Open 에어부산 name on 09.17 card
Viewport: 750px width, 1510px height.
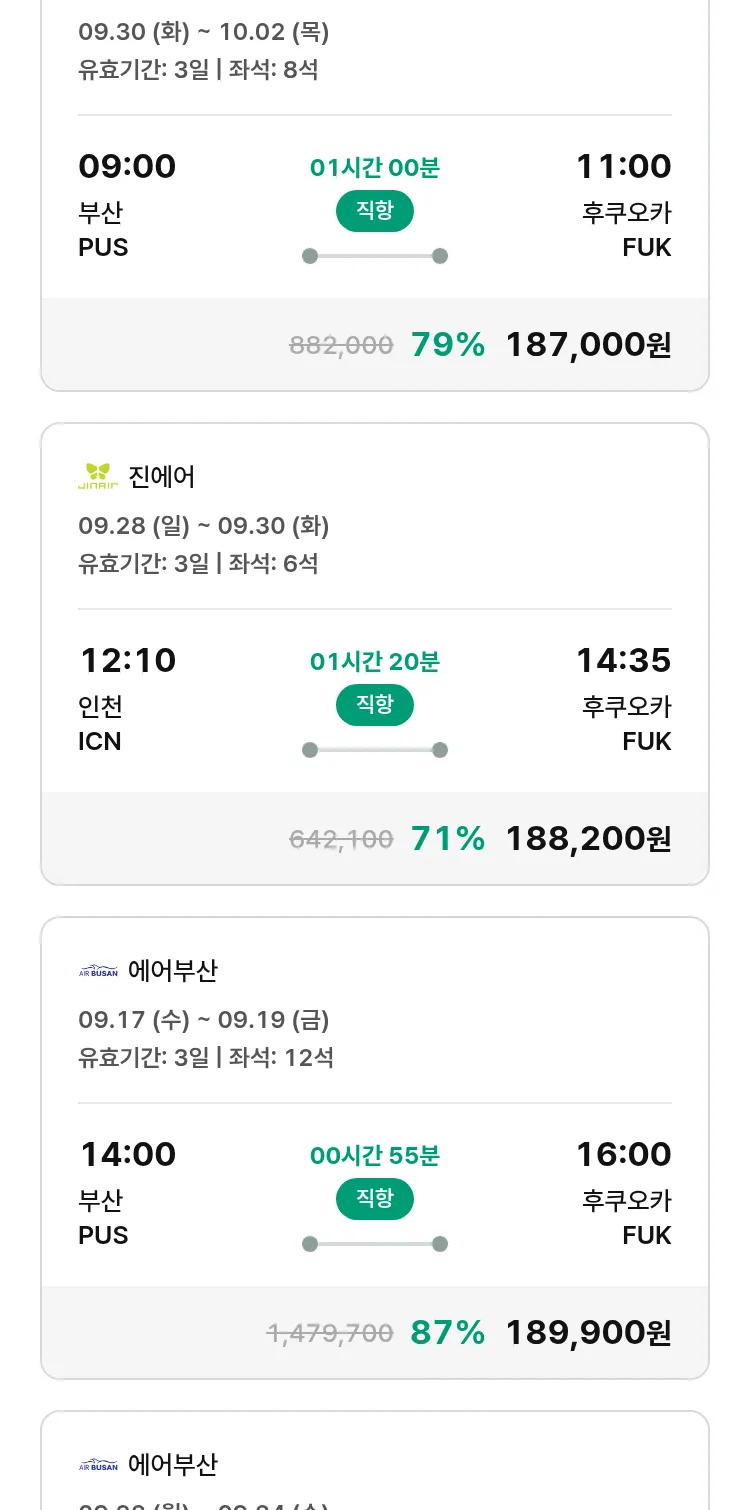coord(172,970)
